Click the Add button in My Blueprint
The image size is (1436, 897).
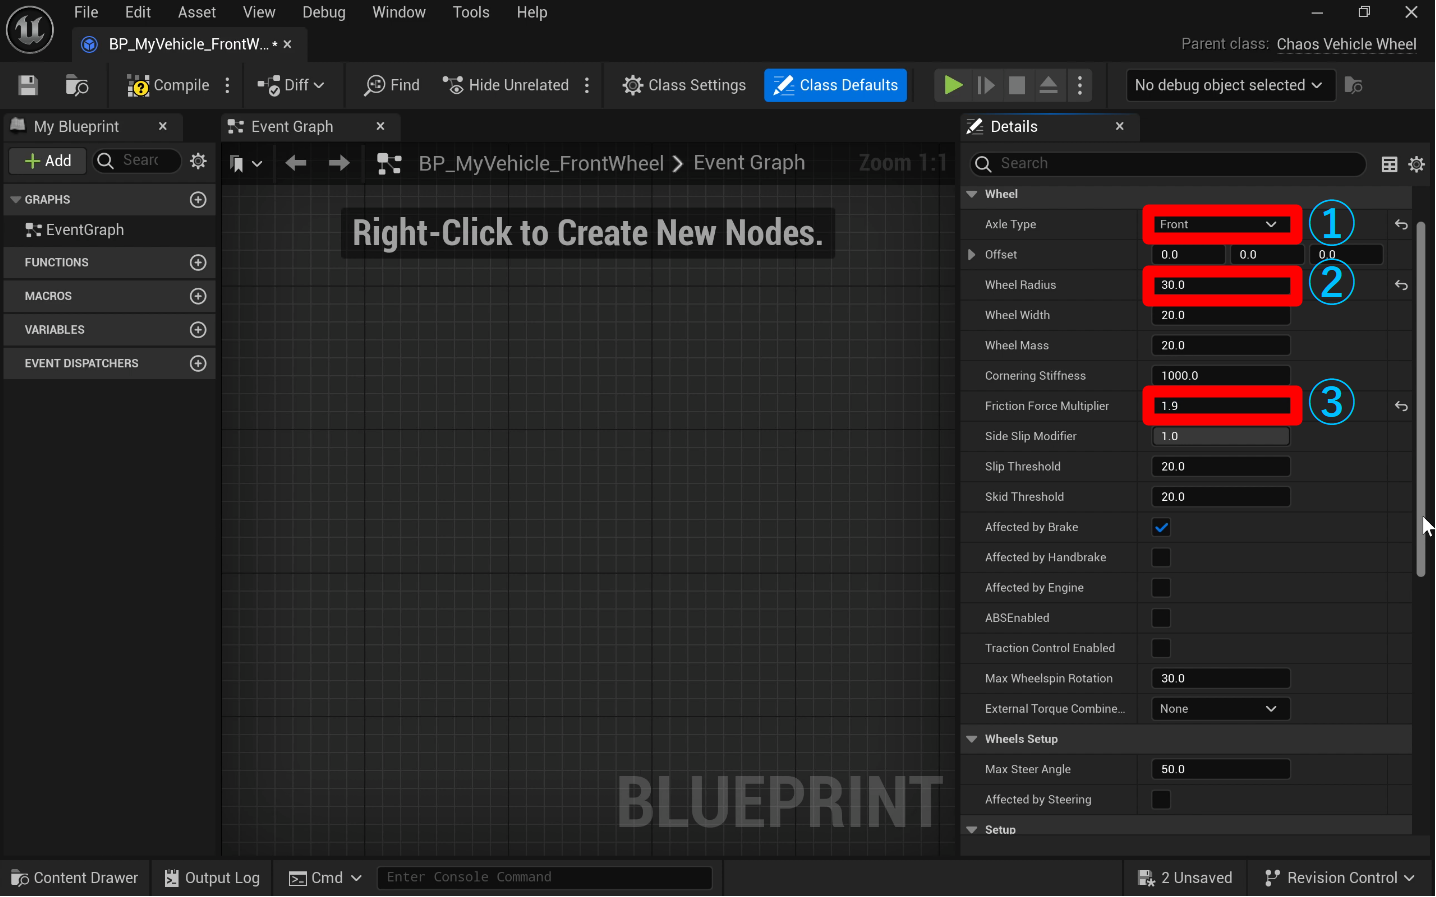[x=47, y=161]
